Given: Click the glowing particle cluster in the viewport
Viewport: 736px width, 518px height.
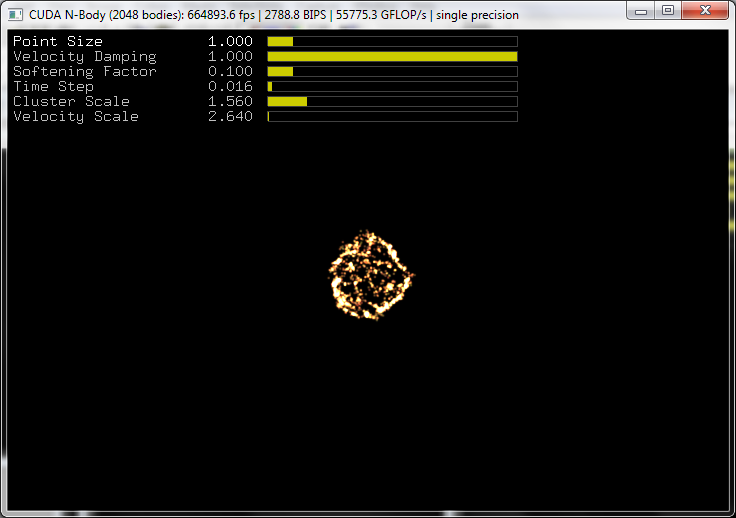Looking at the screenshot, I should (371, 275).
